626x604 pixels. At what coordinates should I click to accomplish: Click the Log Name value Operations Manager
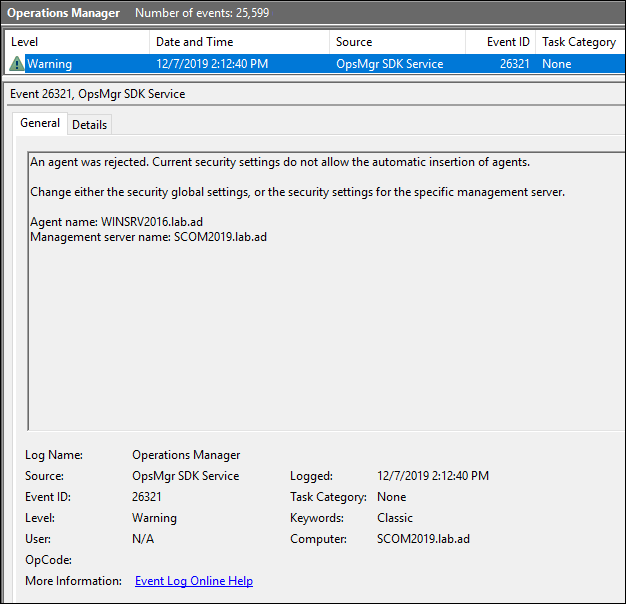186,455
